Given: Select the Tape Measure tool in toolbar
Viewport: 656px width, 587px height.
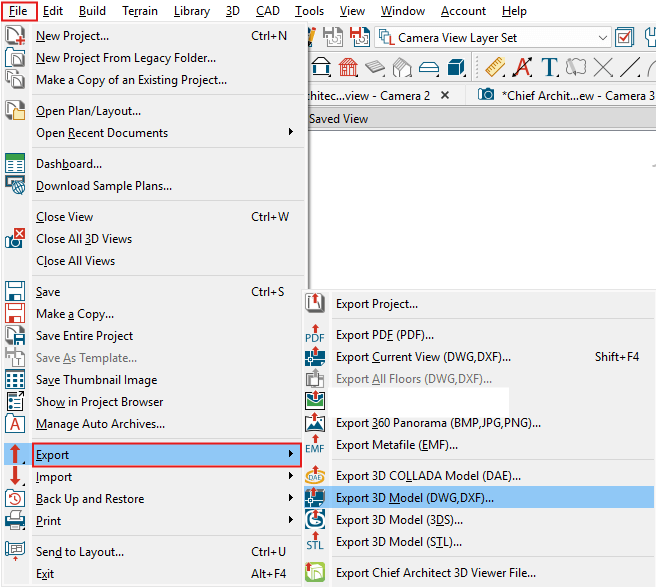Looking at the screenshot, I should point(495,67).
